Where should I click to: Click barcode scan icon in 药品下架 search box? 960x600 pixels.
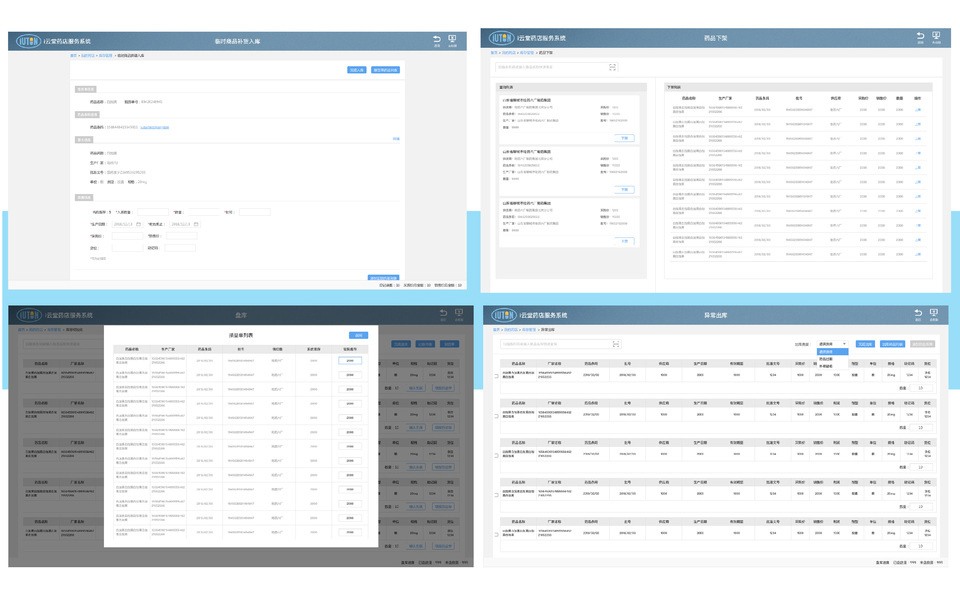[x=612, y=67]
